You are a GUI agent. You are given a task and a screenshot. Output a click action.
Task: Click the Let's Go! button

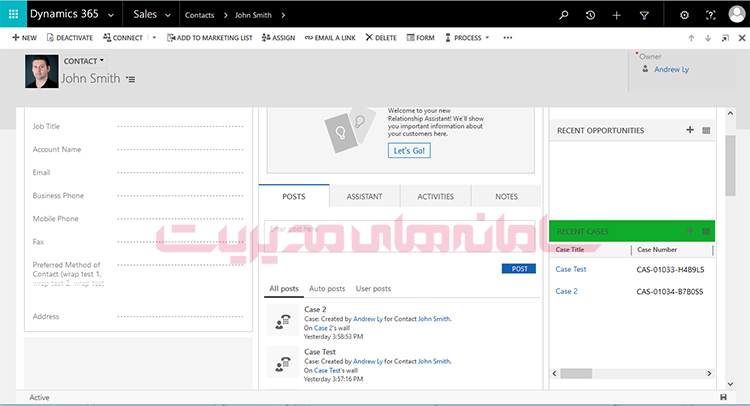pos(409,151)
